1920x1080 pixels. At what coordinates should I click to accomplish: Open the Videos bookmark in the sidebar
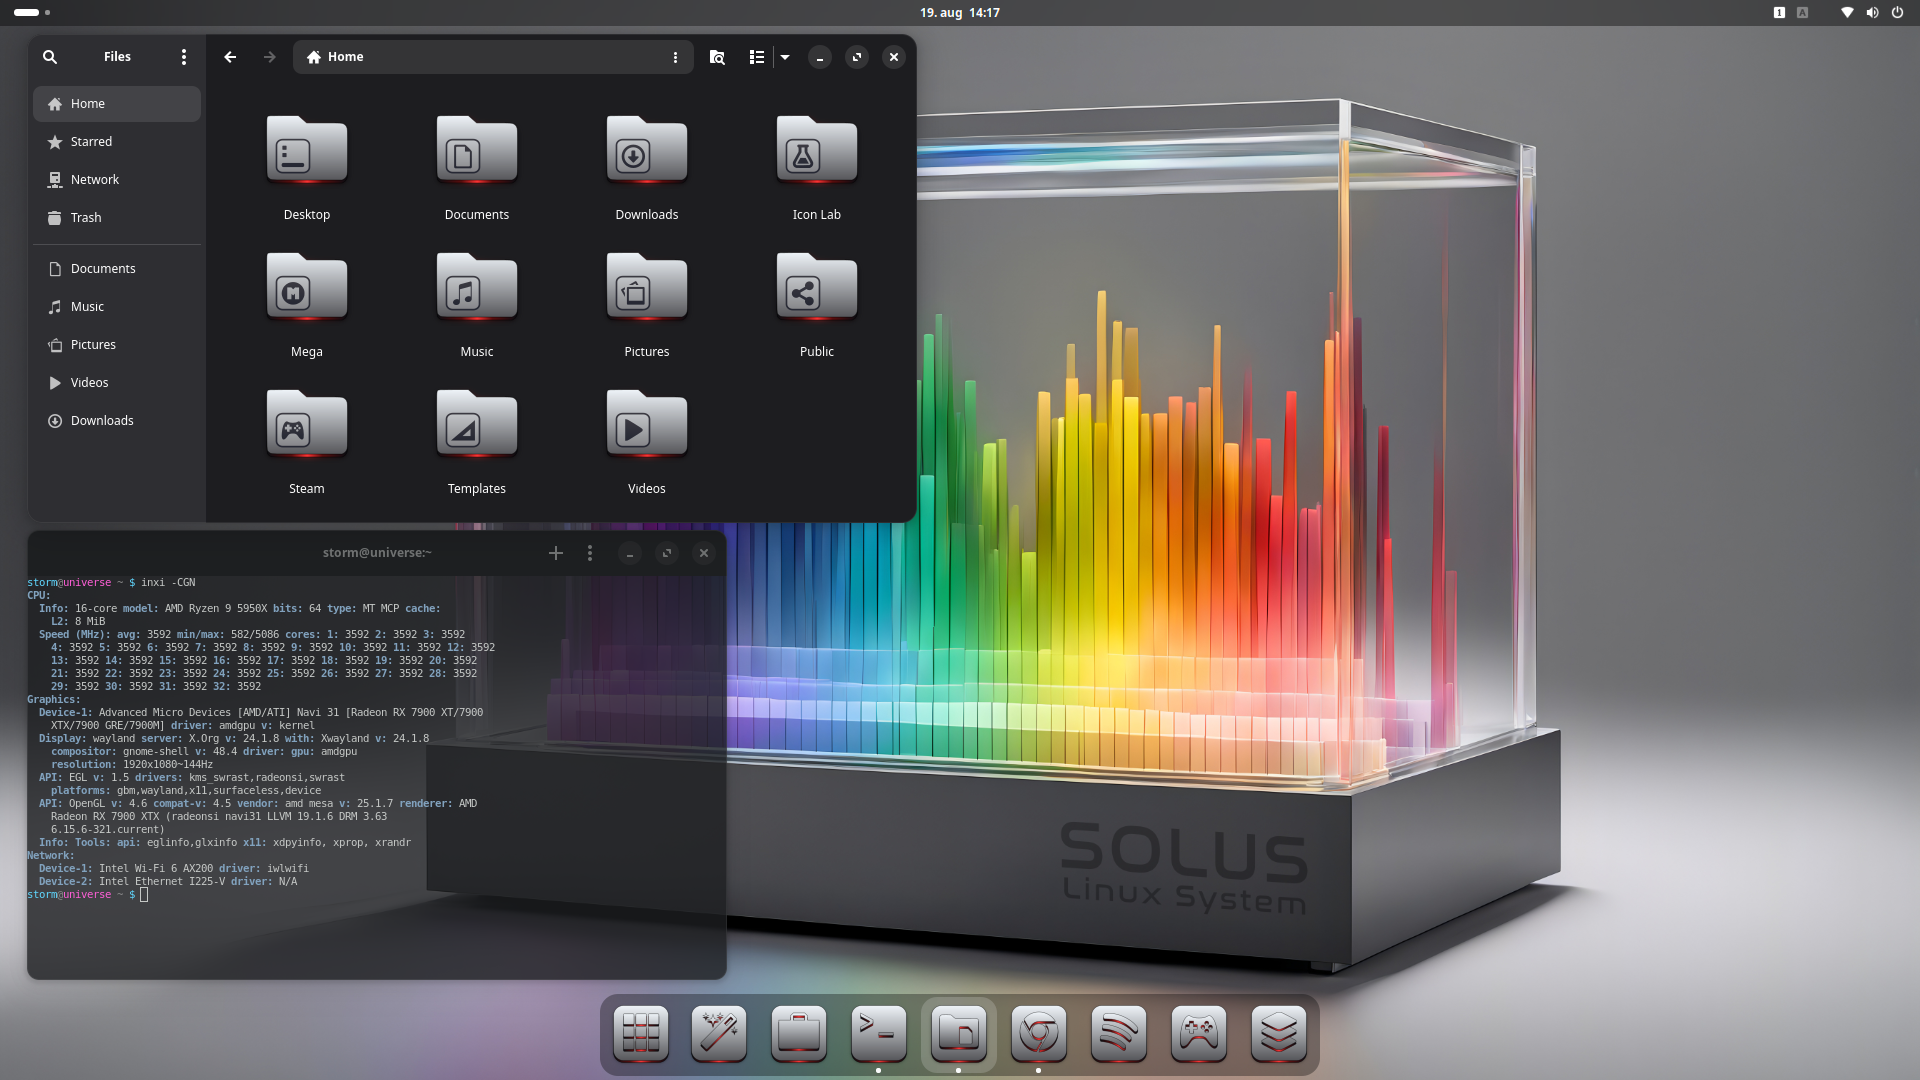117,383
